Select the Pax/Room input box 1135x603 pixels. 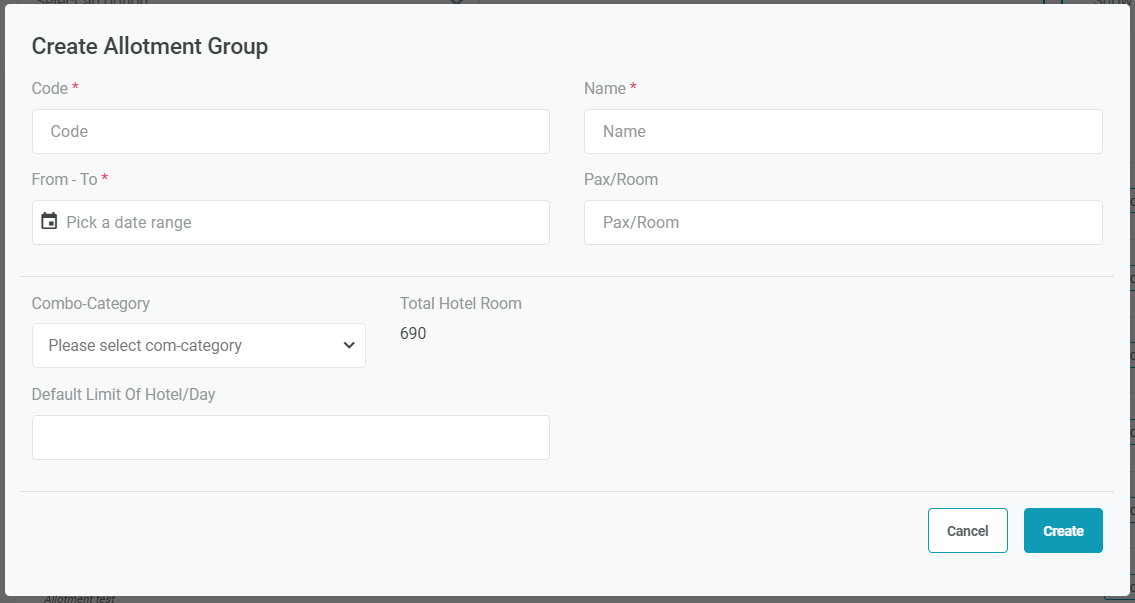click(843, 222)
